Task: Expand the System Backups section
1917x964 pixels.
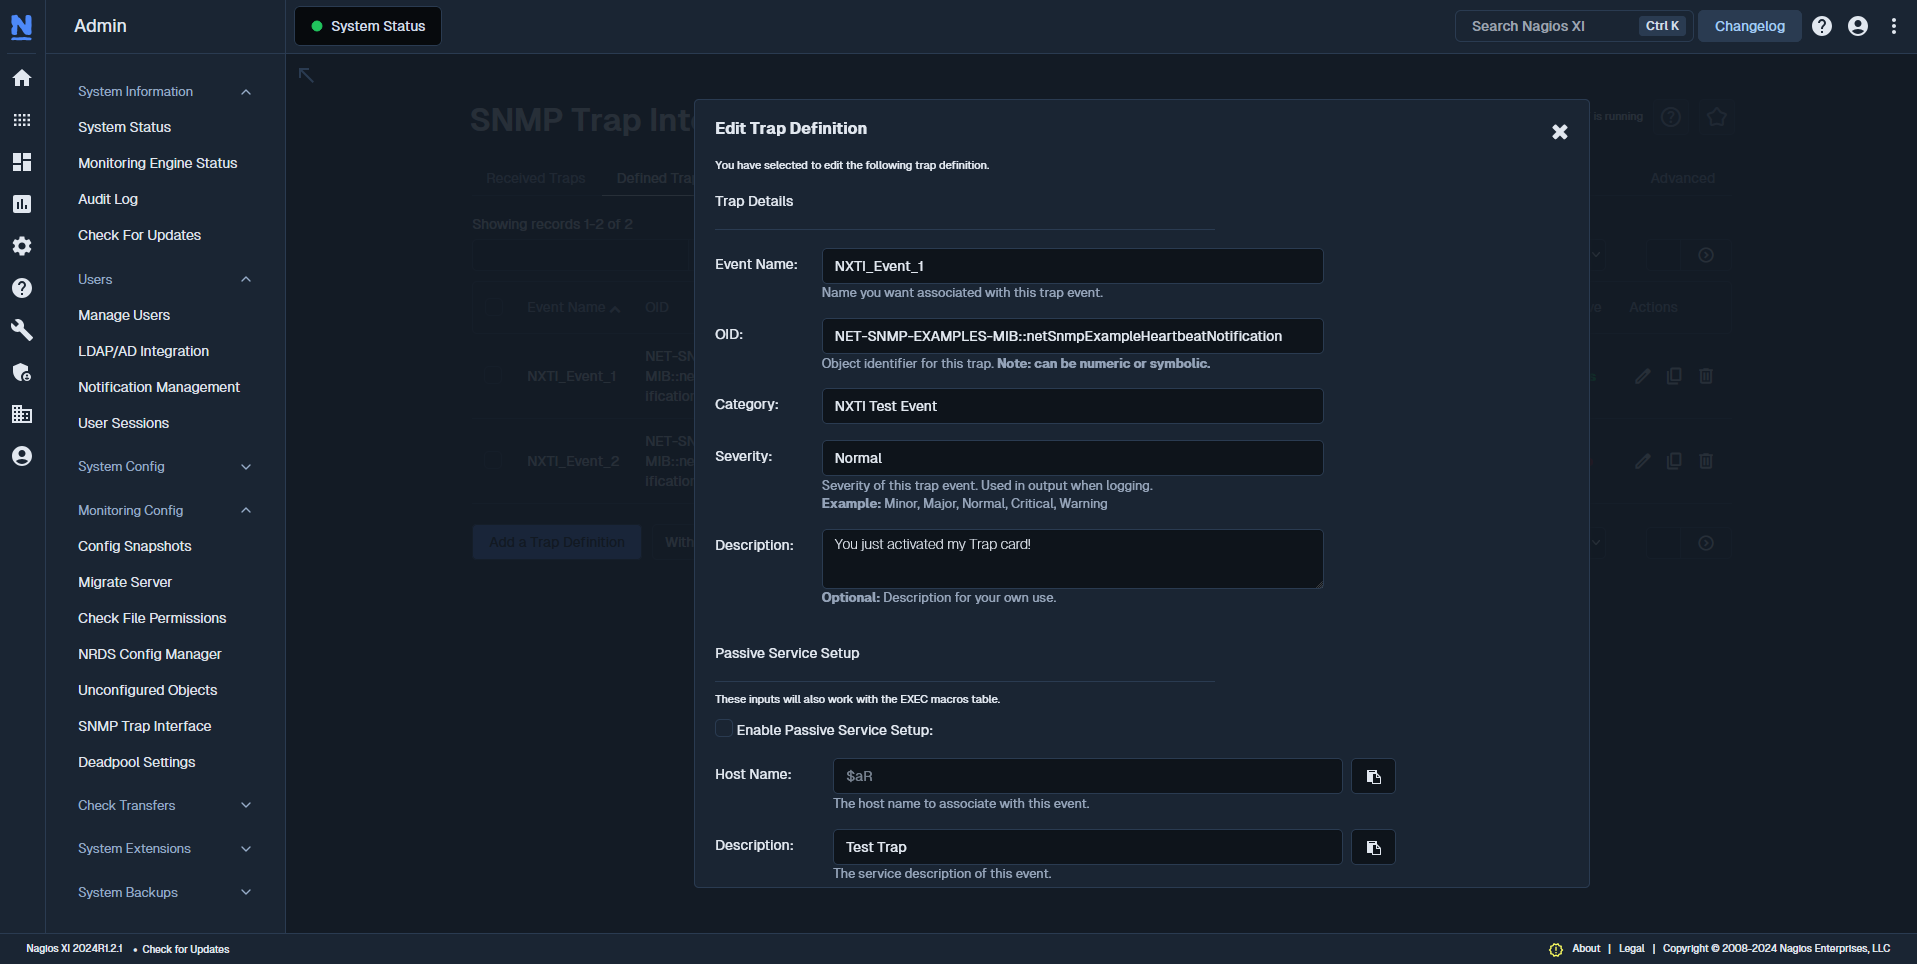Action: pos(165,892)
